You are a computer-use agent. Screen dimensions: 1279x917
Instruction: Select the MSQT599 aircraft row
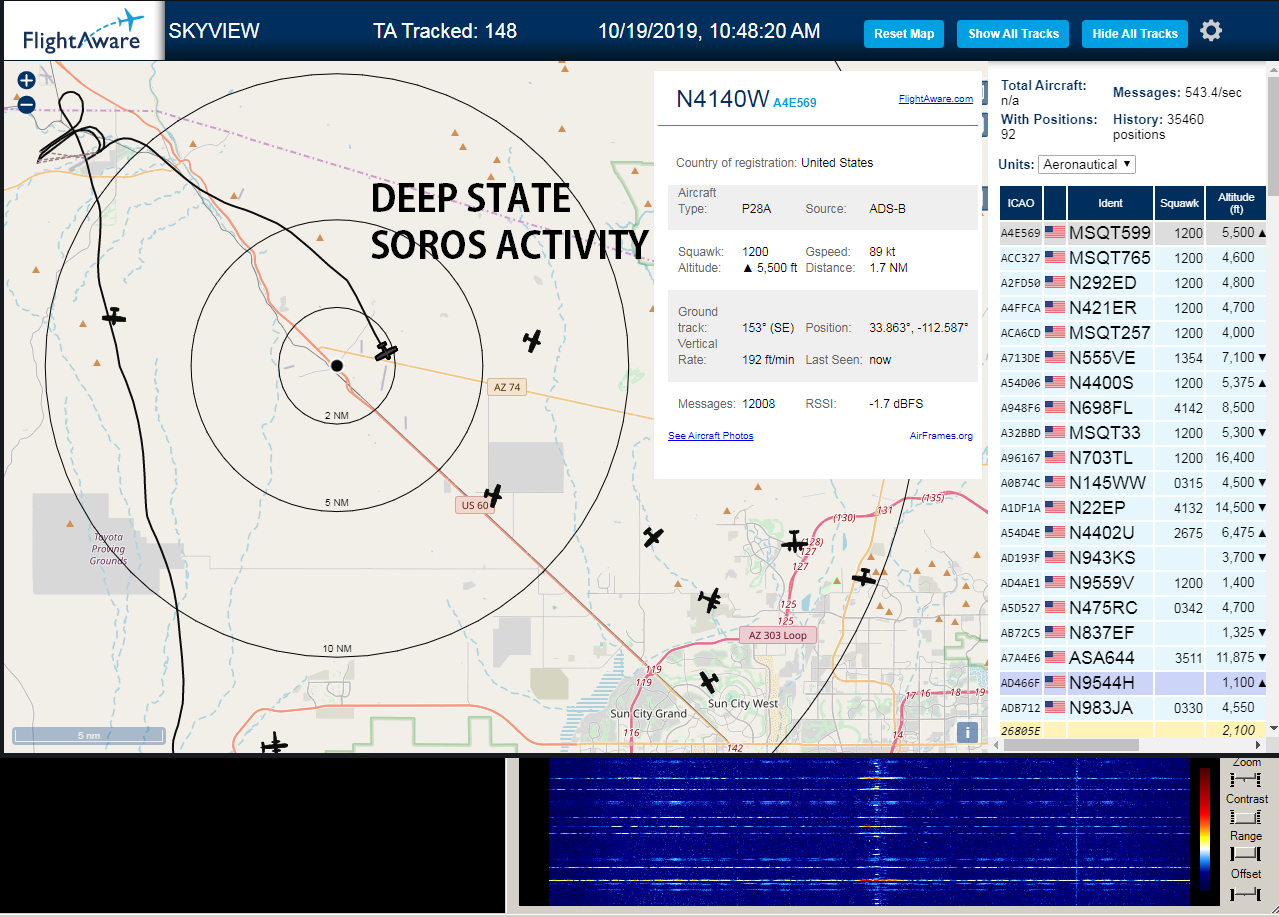[1134, 233]
